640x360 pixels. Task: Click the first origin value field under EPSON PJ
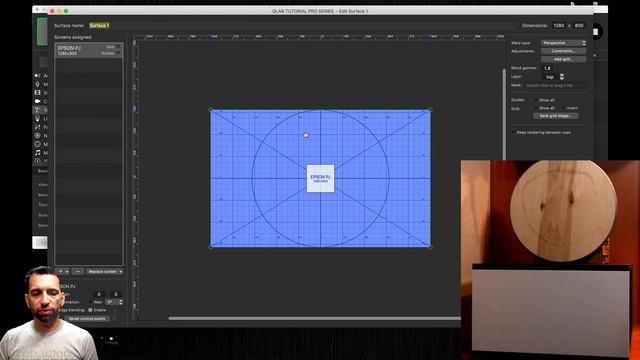(99, 294)
